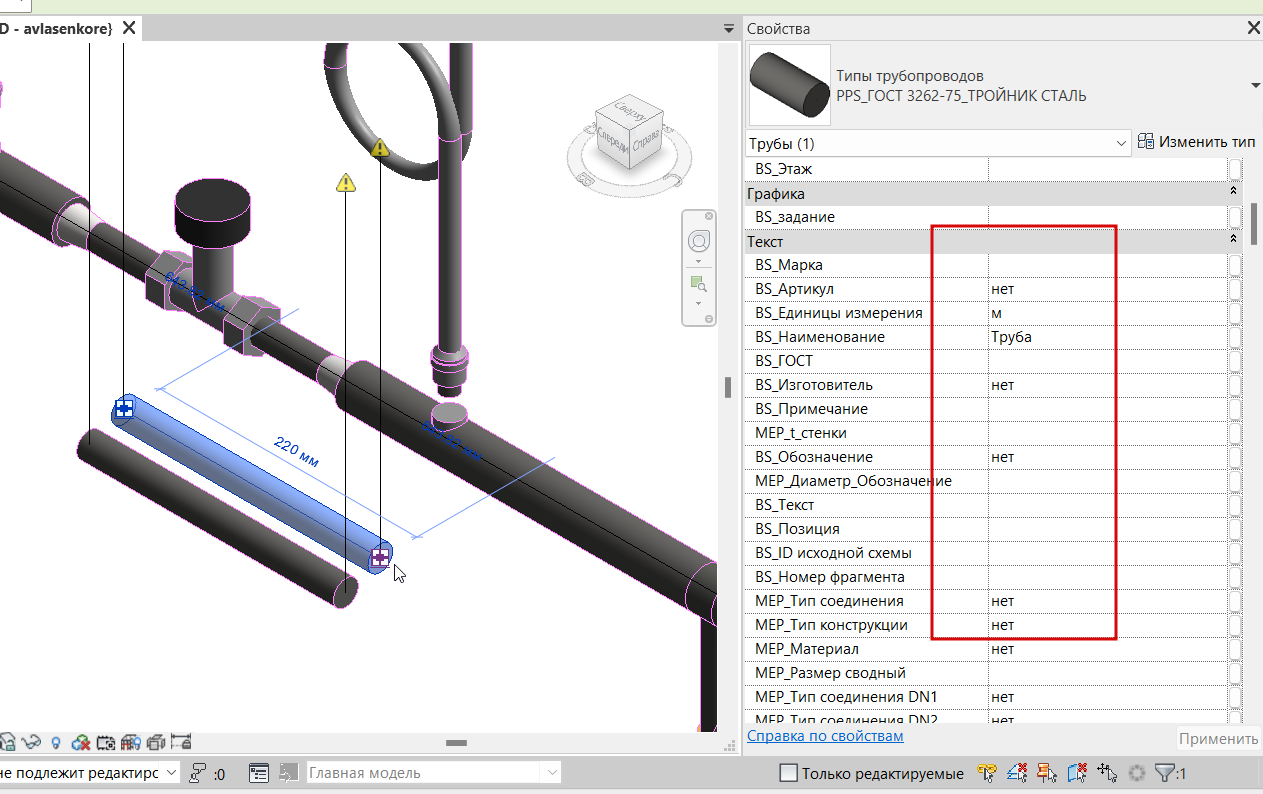
Task: Click the blue pipe end grip on the left
Action: tap(124, 407)
